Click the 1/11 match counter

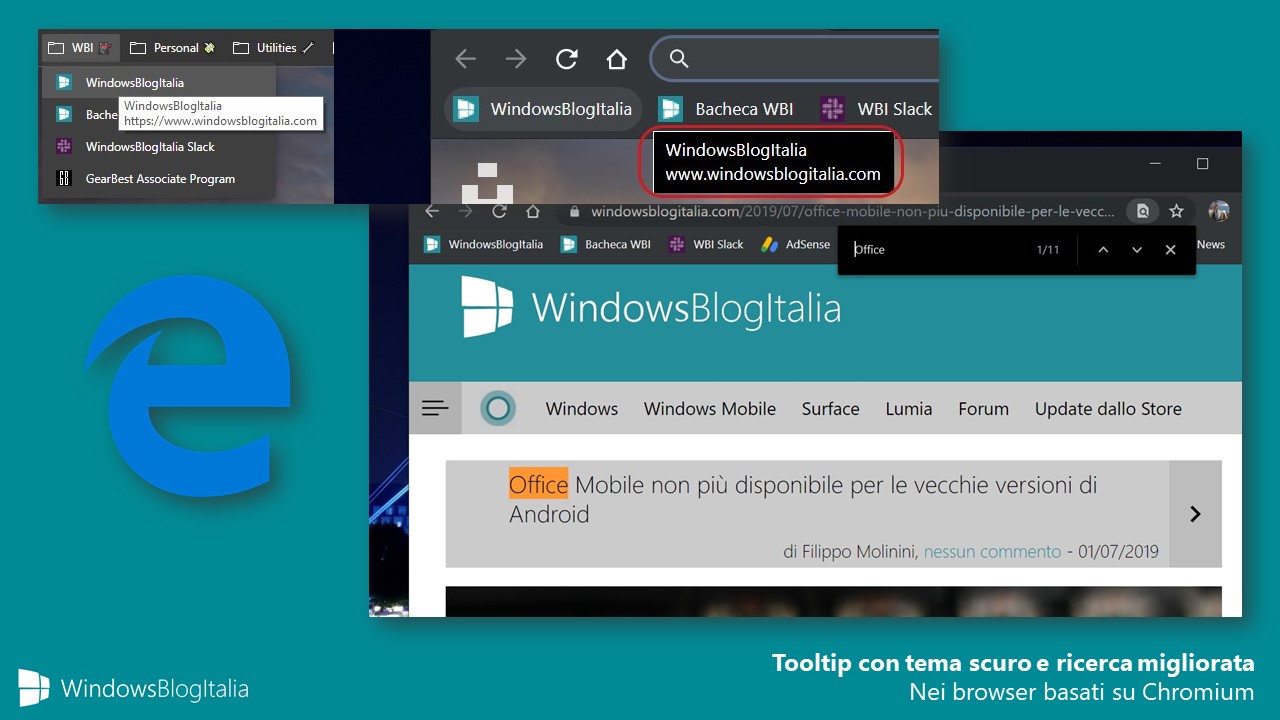pos(1048,250)
